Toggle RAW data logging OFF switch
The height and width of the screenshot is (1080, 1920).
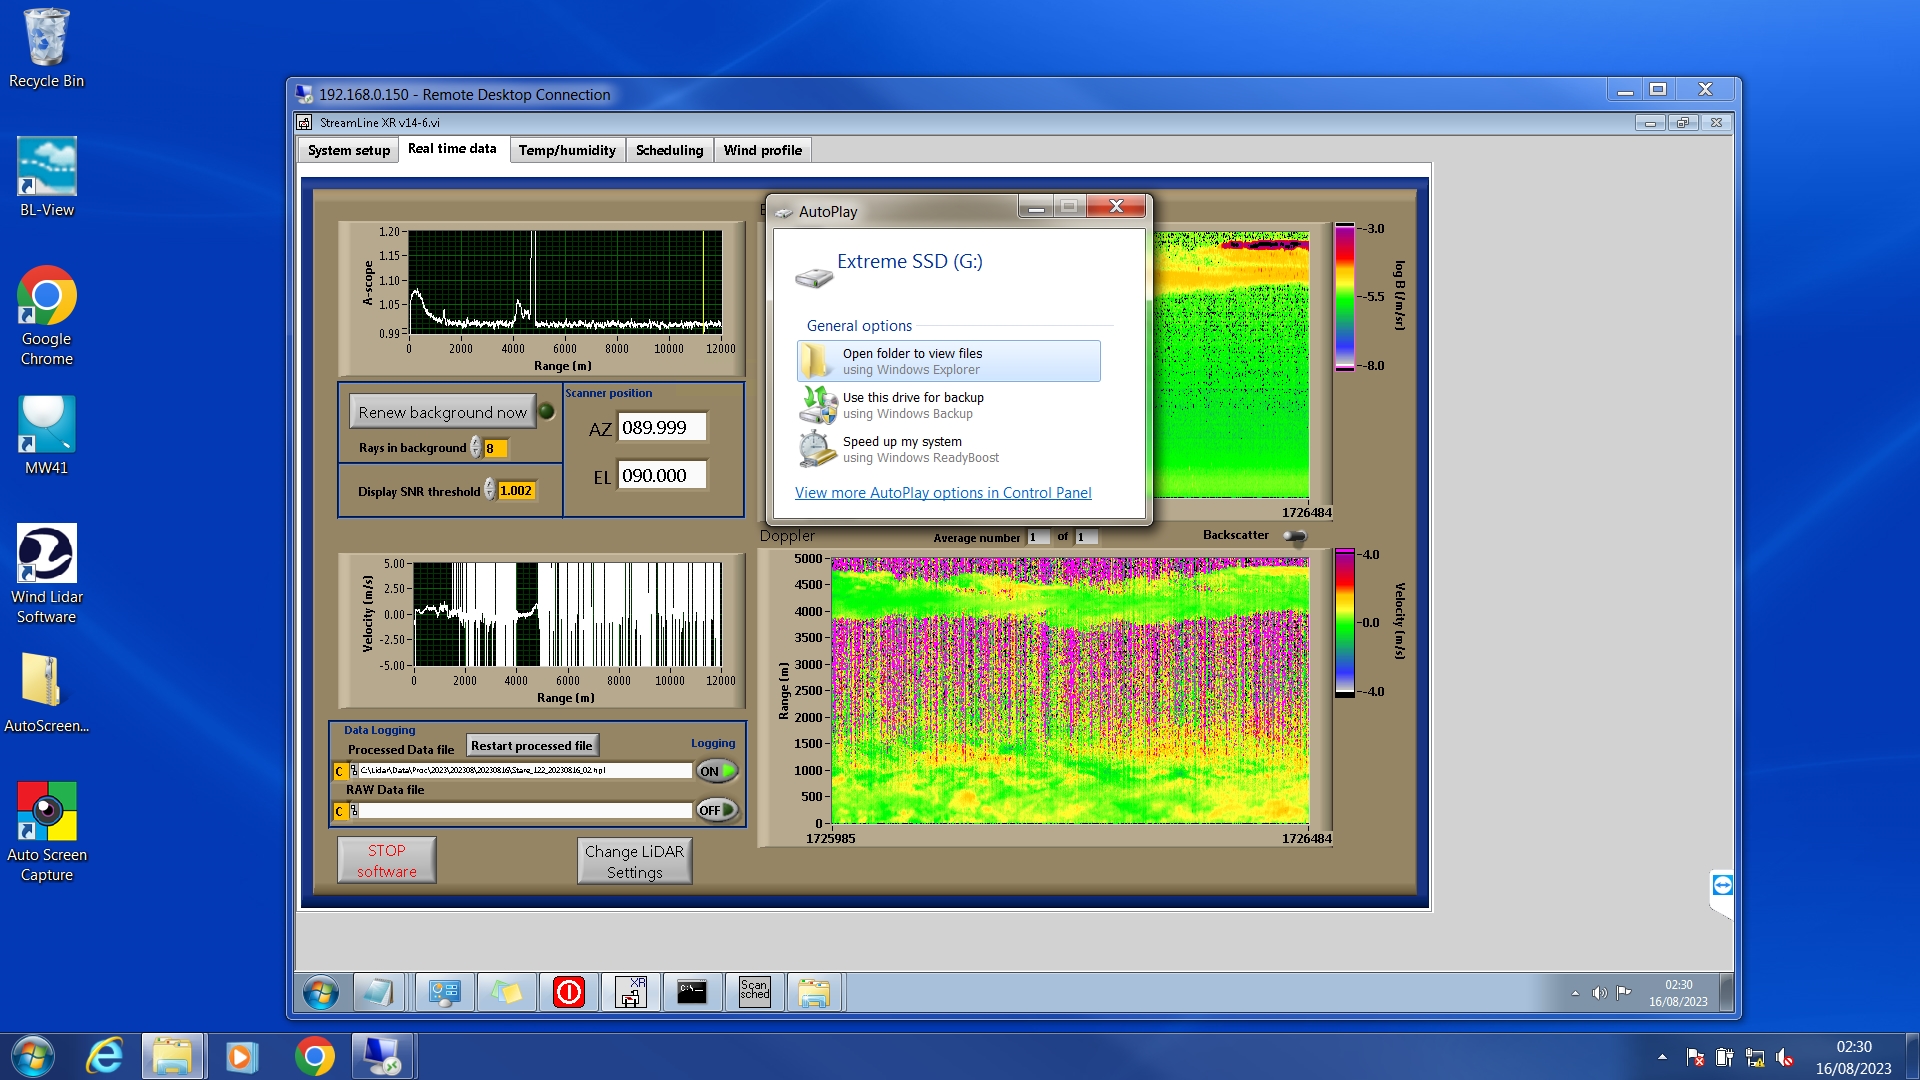click(717, 810)
